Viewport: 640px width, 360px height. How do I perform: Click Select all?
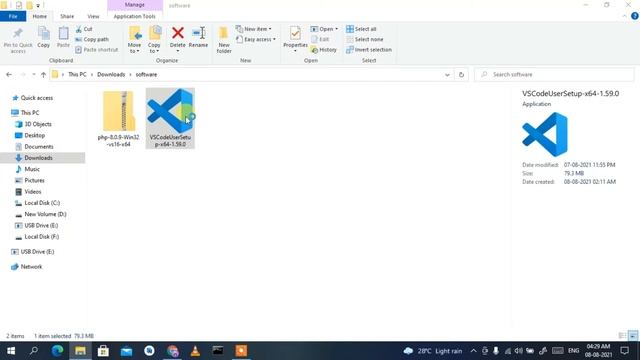[361, 29]
